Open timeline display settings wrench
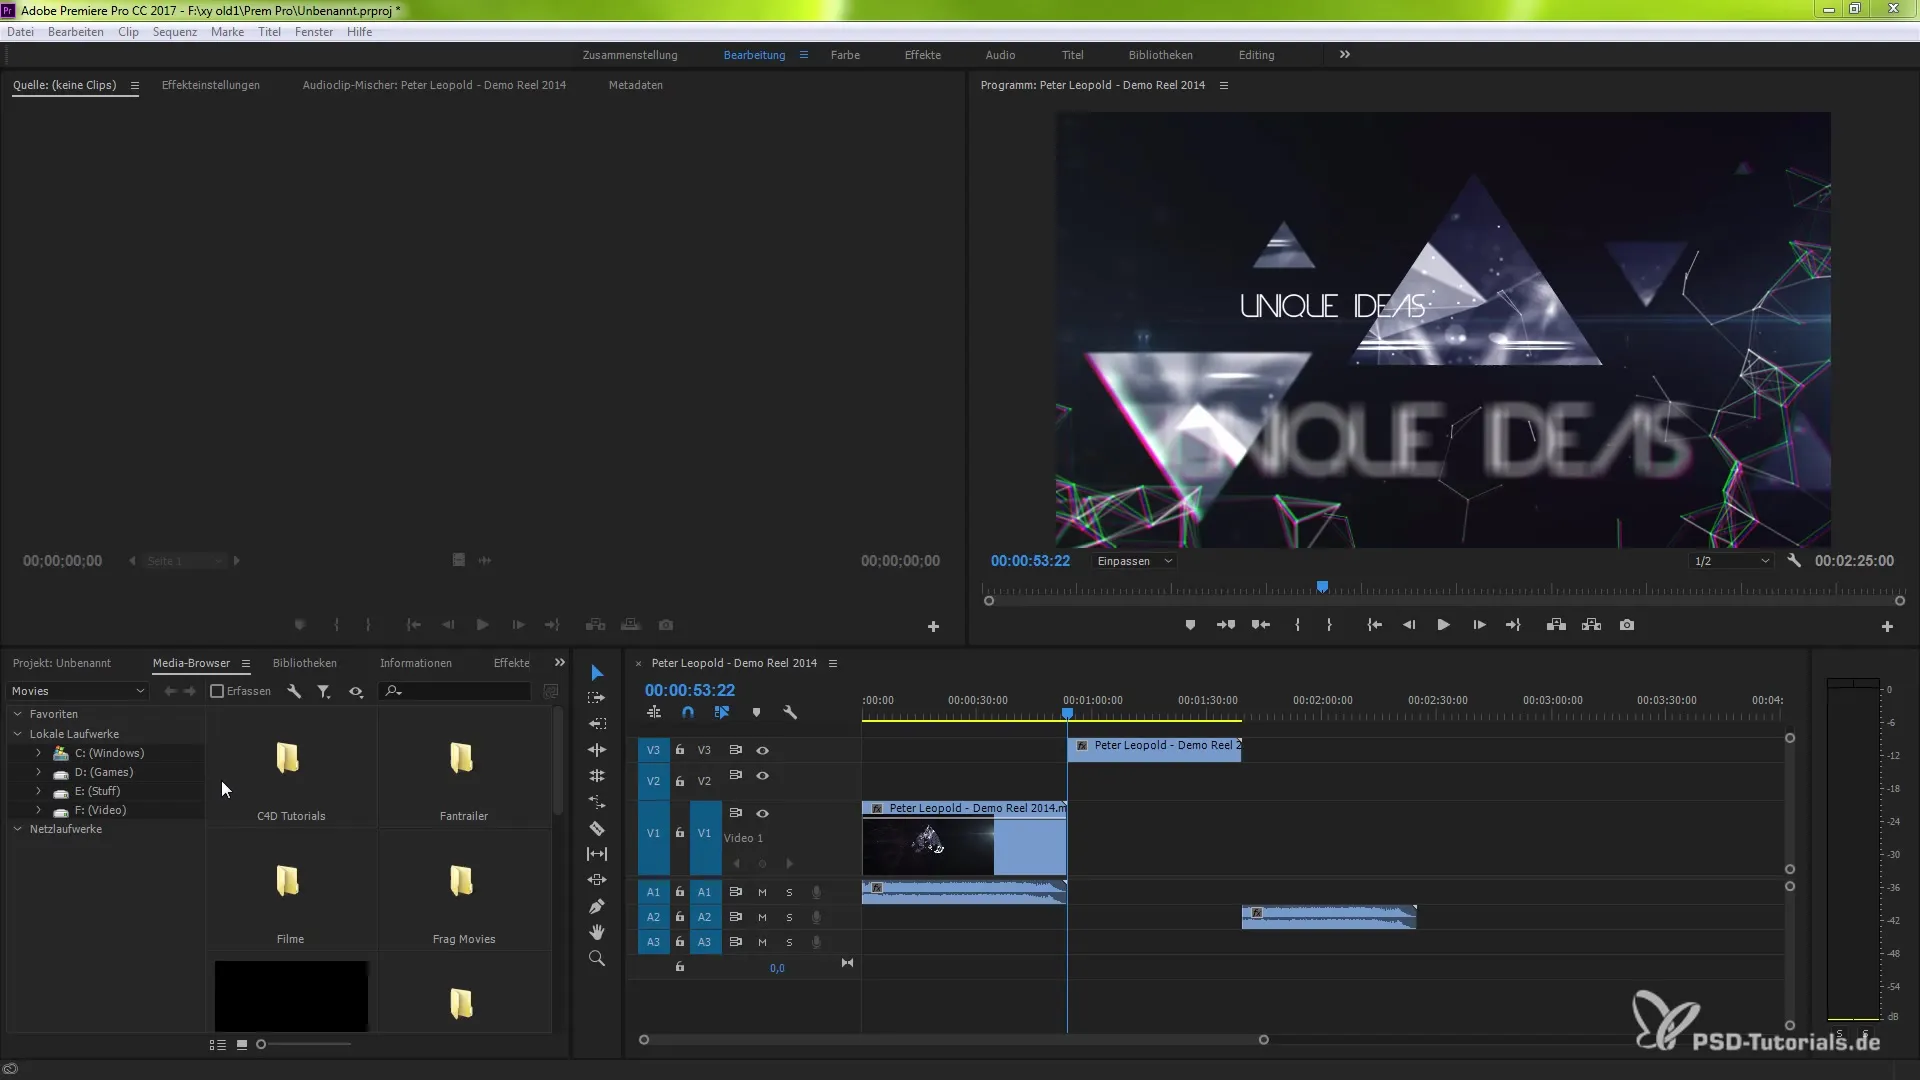Screen dimensions: 1920x1080 click(790, 713)
